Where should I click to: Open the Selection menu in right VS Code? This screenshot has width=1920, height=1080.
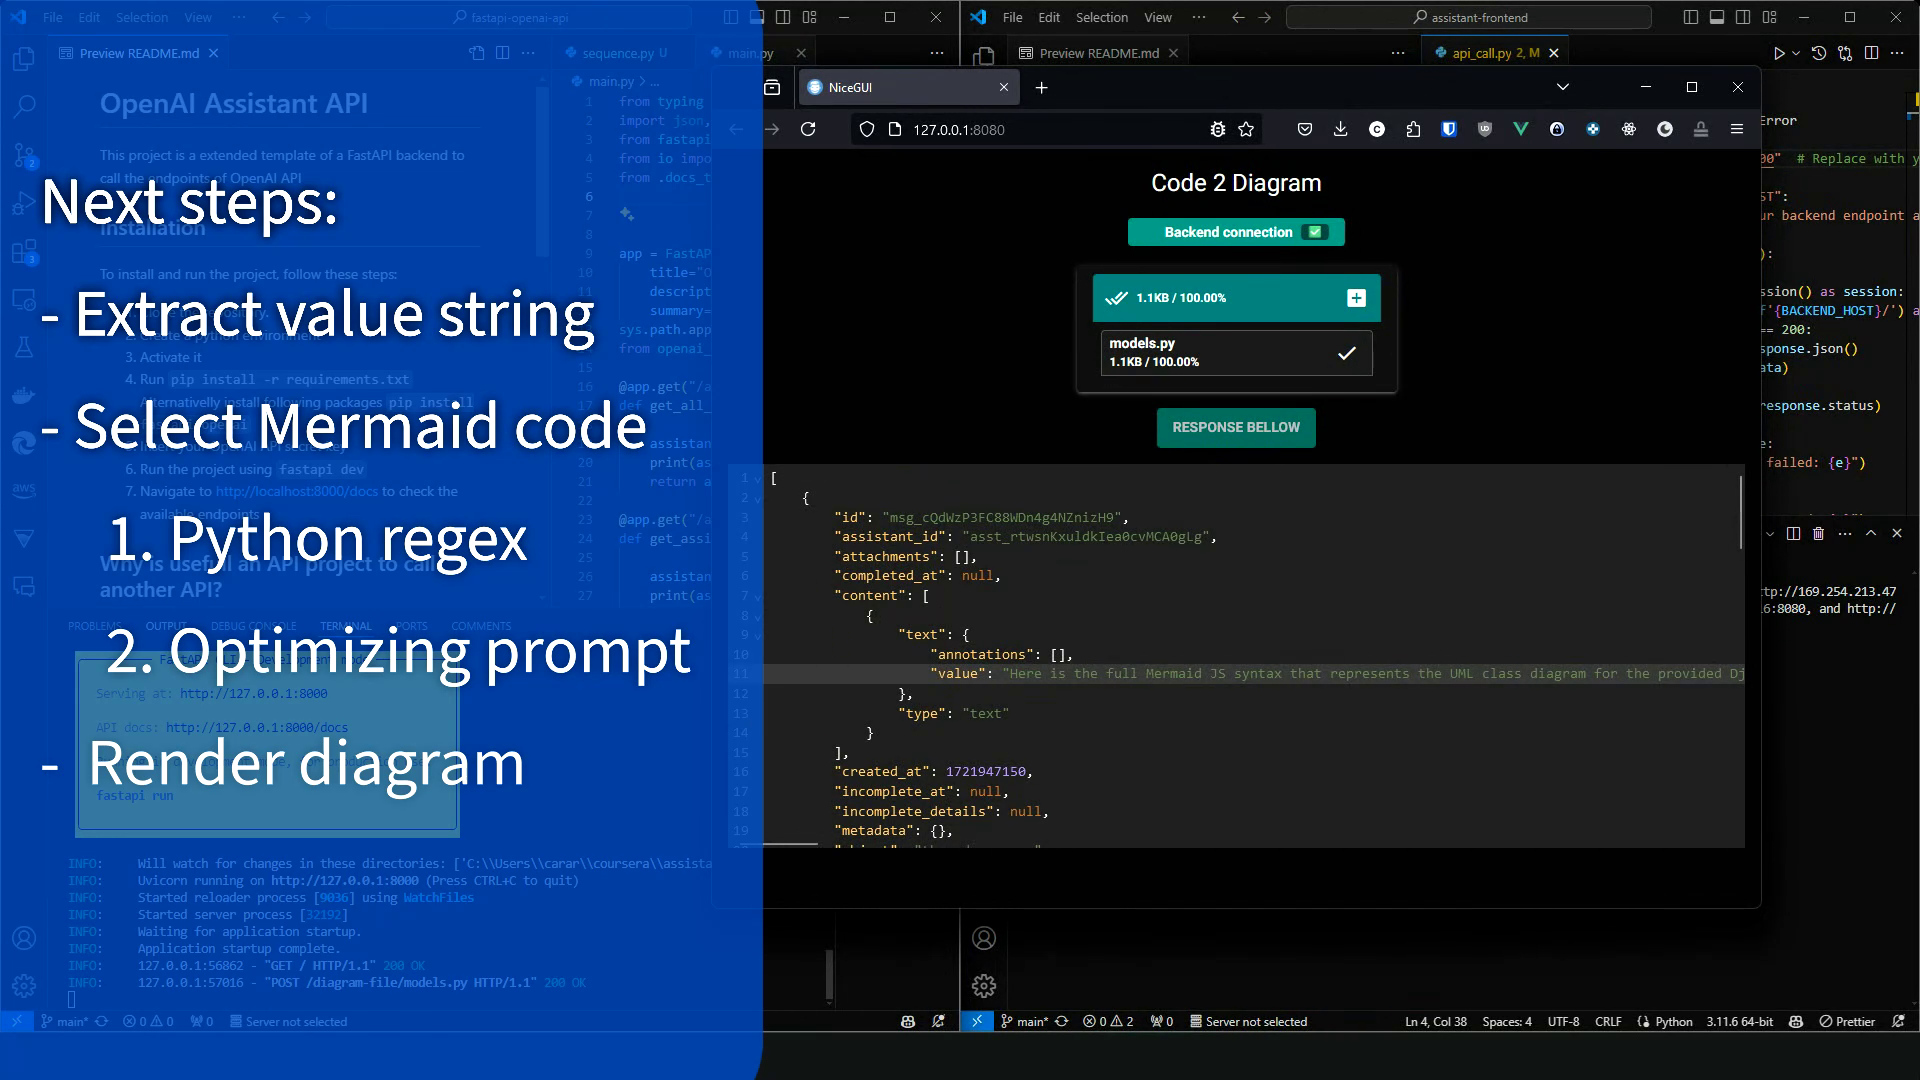(x=1101, y=17)
